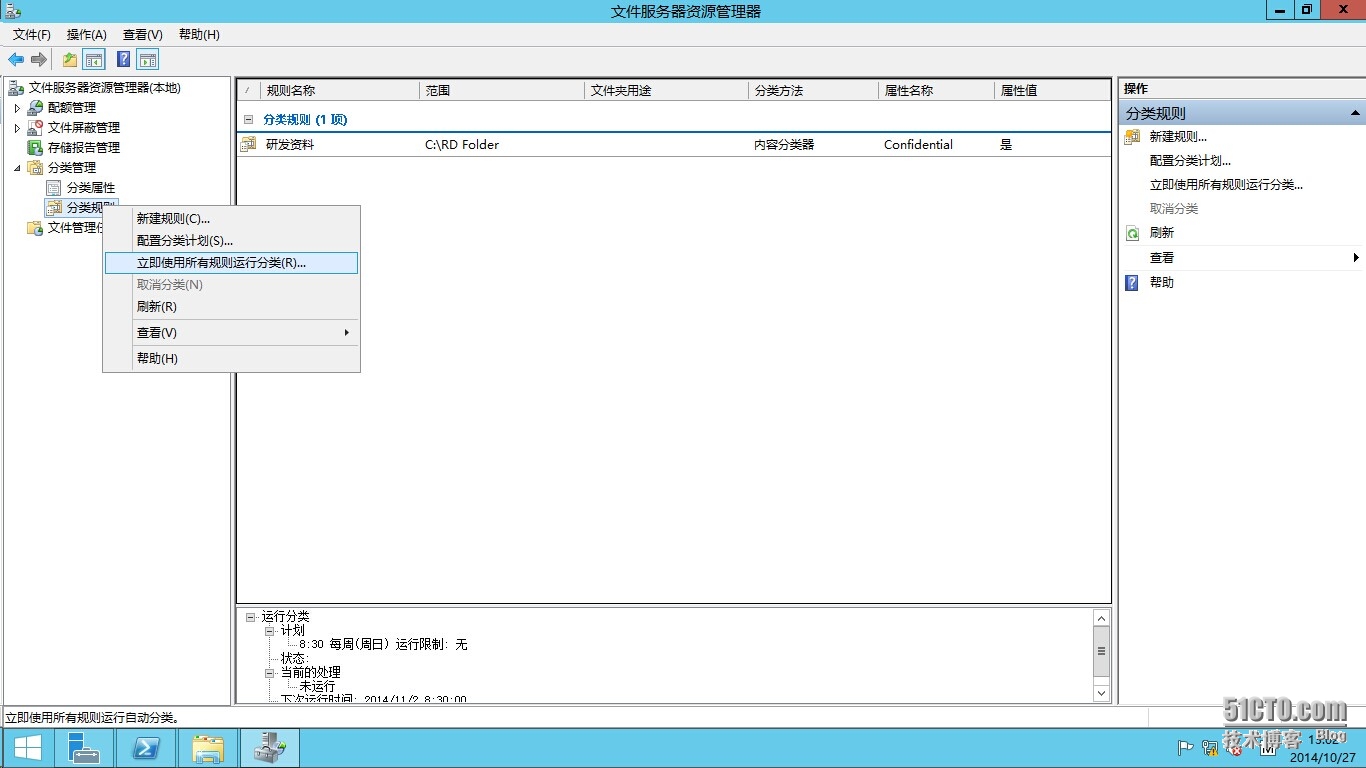Click the 配额管理 node icon

[x=35, y=107]
